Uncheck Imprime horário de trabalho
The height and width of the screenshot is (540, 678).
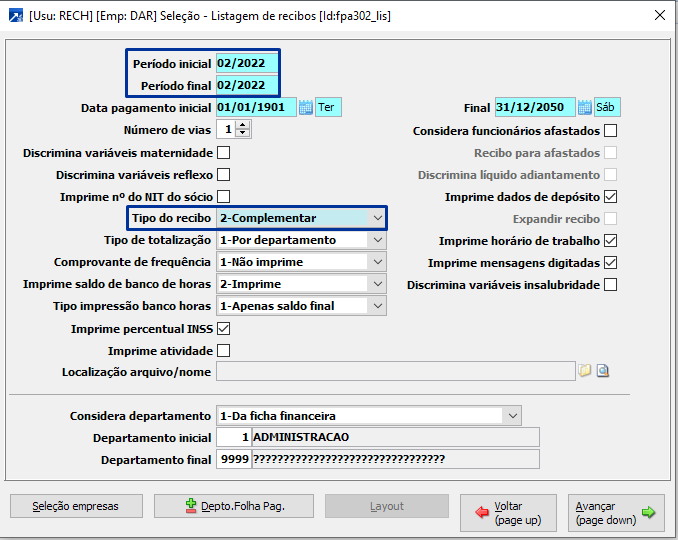611,241
